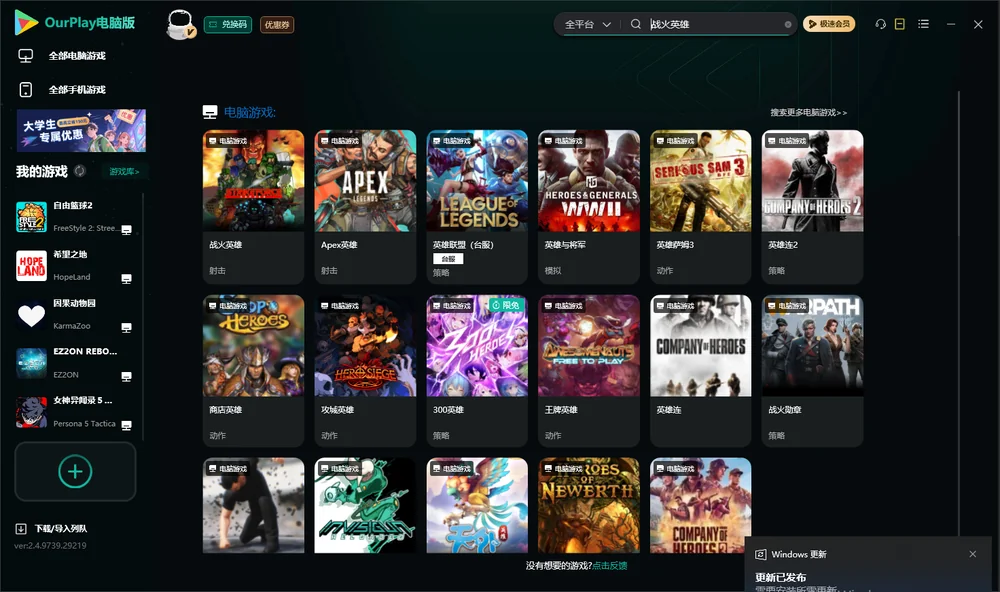Image resolution: width=1000 pixels, height=592 pixels.
Task: Open the 战火英雄 game card
Action: pyautogui.click(x=253, y=207)
